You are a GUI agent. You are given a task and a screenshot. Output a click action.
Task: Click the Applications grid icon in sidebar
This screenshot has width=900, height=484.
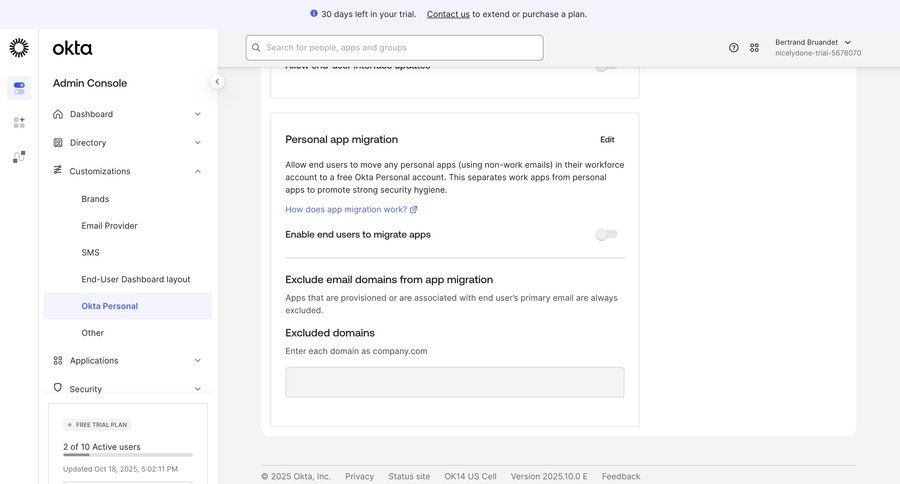tap(58, 361)
